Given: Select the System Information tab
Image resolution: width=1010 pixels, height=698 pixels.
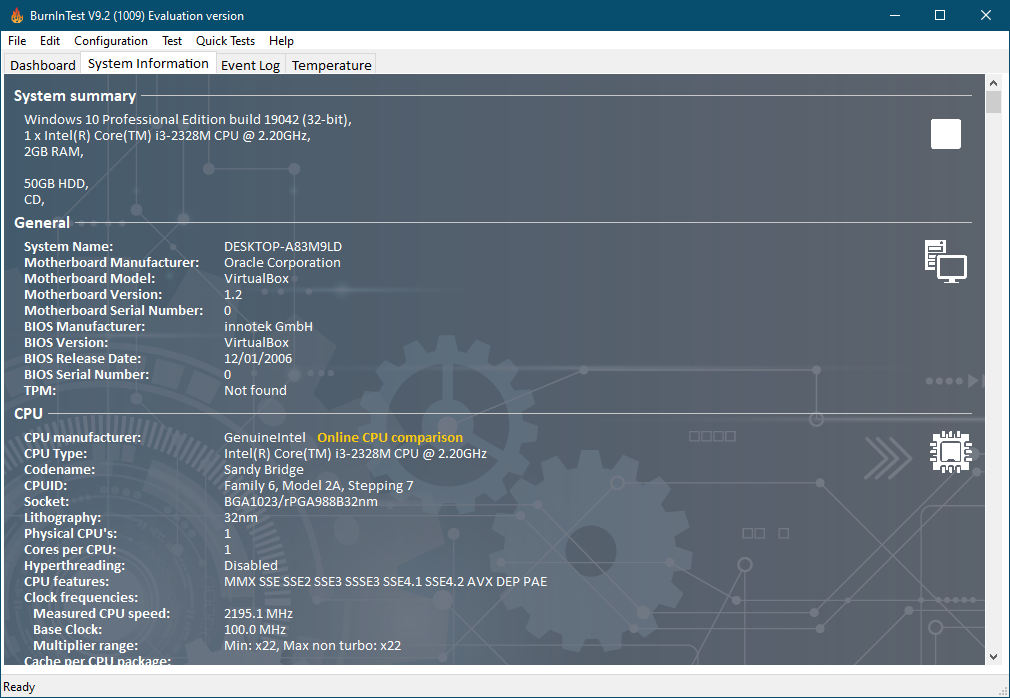Looking at the screenshot, I should [148, 64].
